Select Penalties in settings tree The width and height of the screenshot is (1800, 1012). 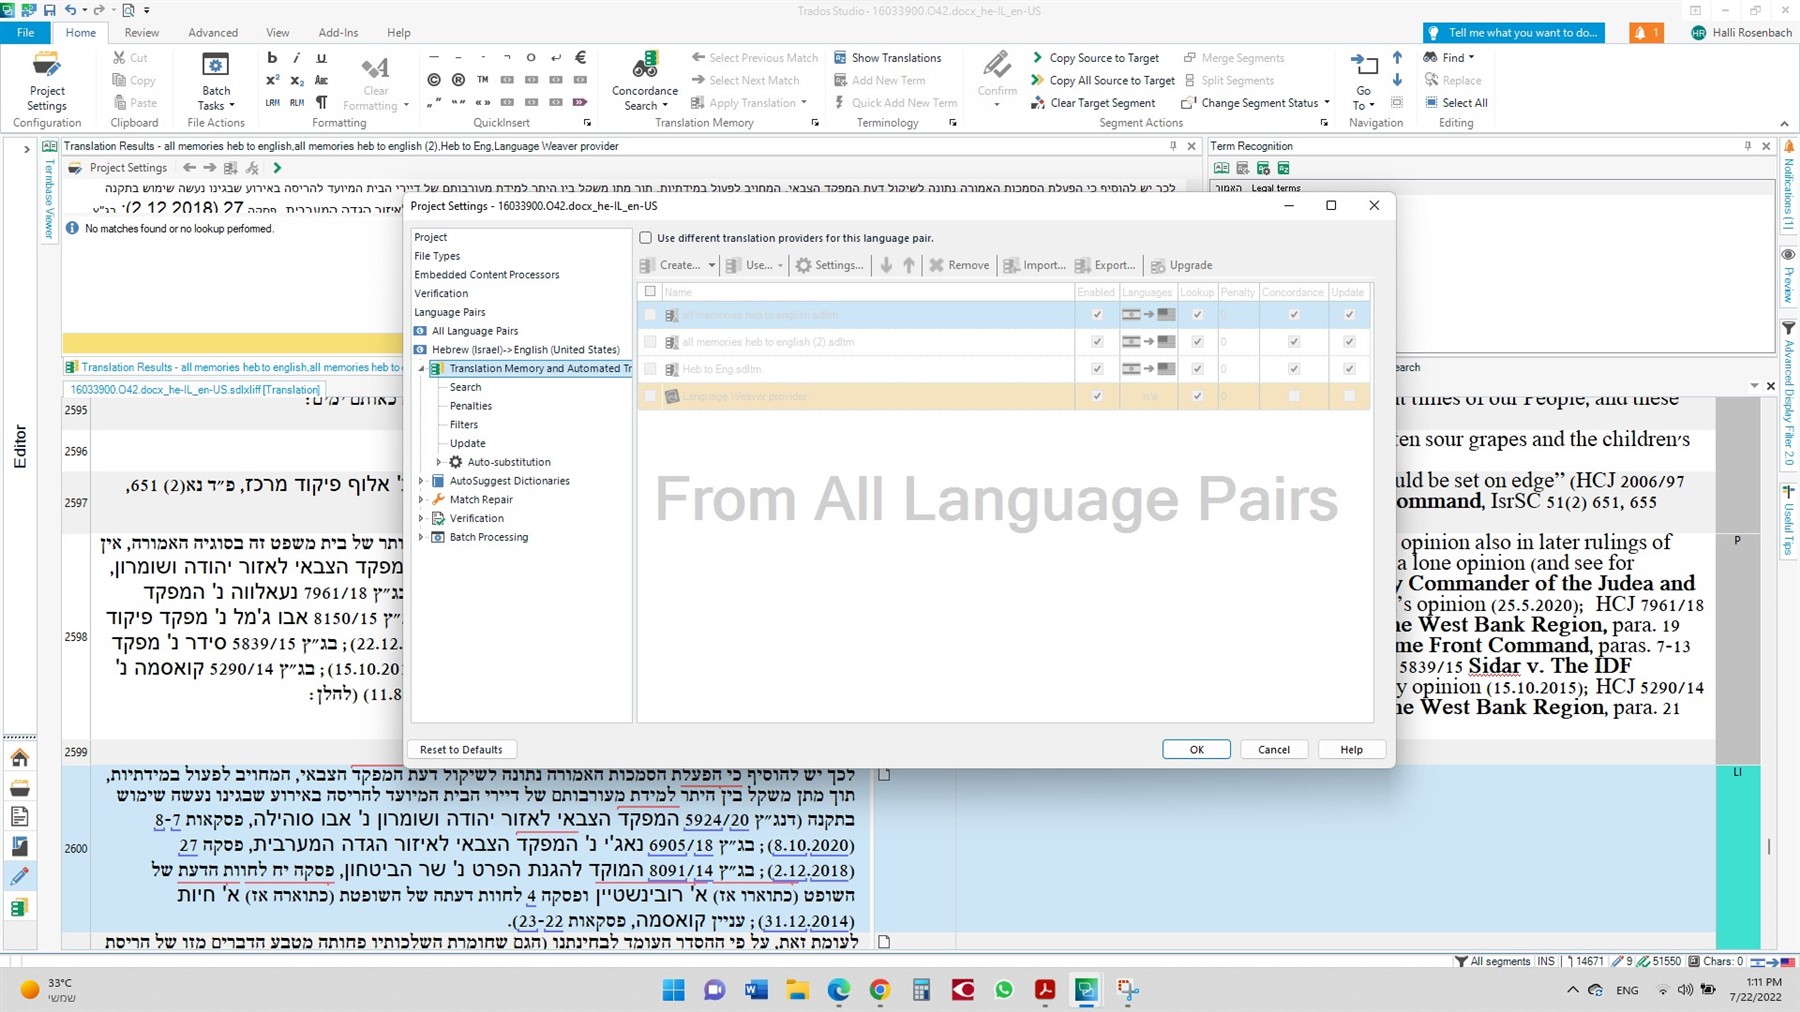[x=470, y=406]
